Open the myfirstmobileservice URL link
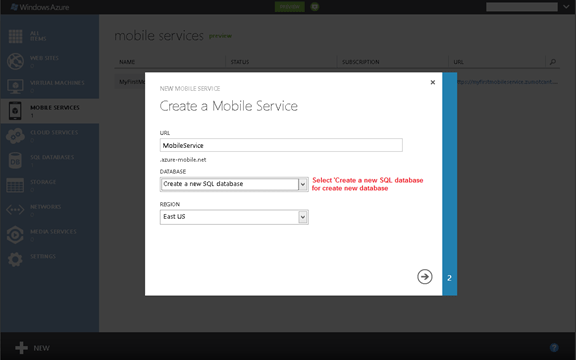Viewport: 576px width, 360px height. [x=507, y=82]
